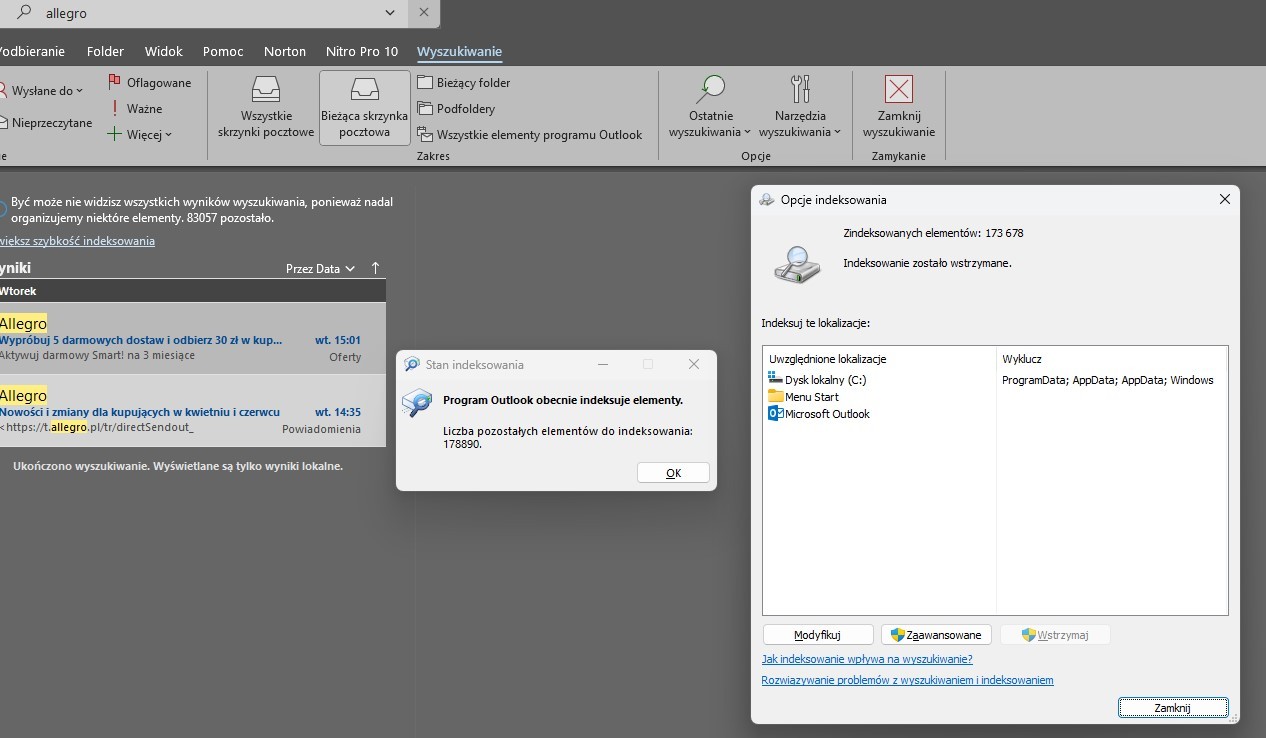Click Zamknij button in Opcje indeksowania
The image size is (1266, 738).
pyautogui.click(x=1173, y=707)
